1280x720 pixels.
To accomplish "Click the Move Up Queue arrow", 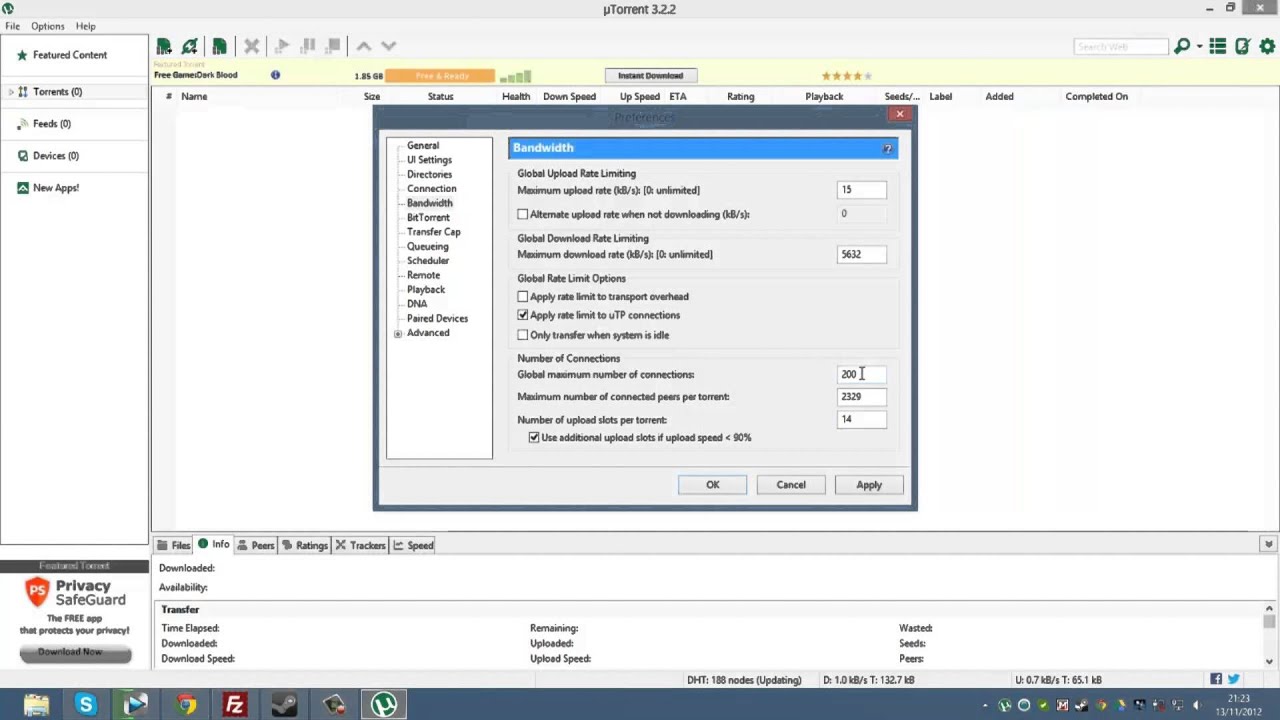I will pos(364,46).
